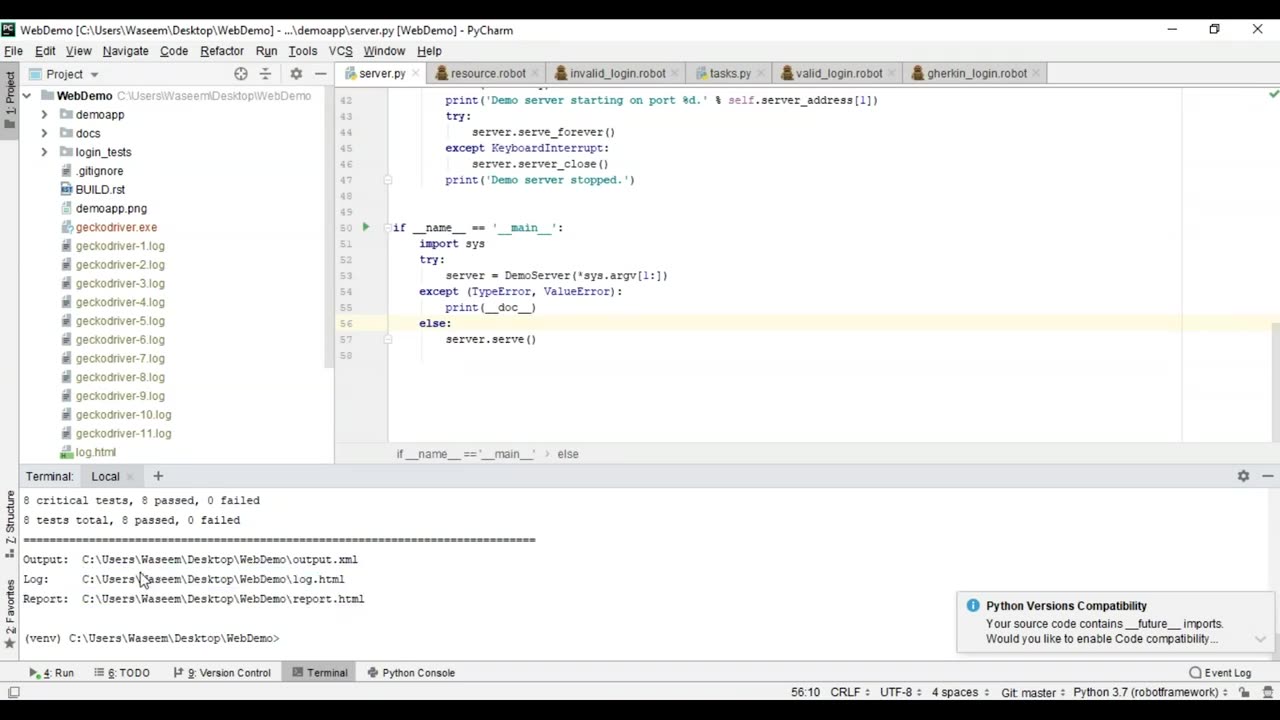This screenshot has width=1280, height=720.
Task: Click fold marker at line 47
Action: tap(388, 180)
